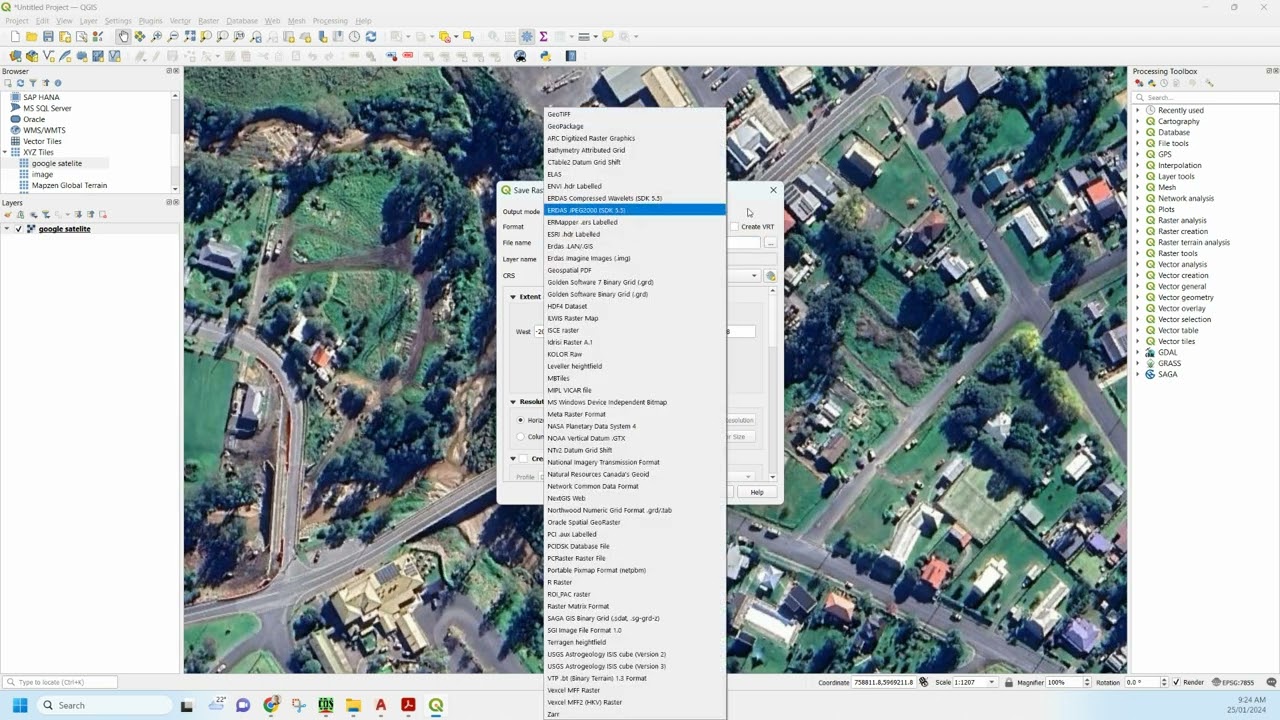The width and height of the screenshot is (1280, 720).
Task: Toggle google satelite layer visibility checkbox
Action: pos(18,229)
